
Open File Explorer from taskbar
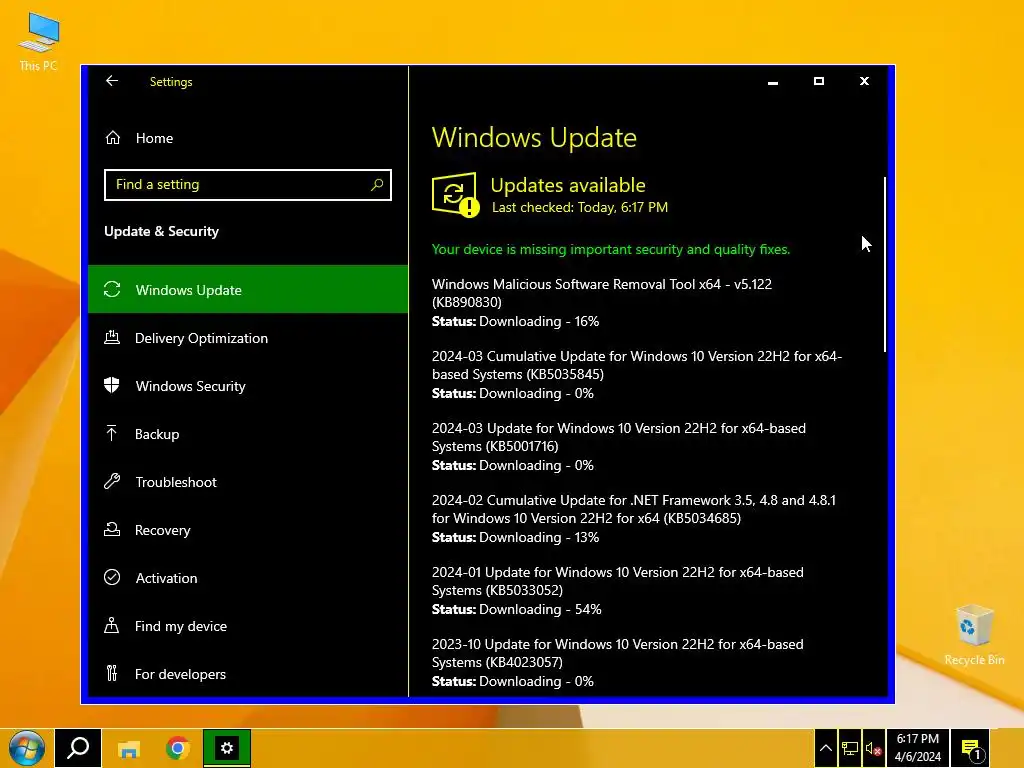click(129, 748)
